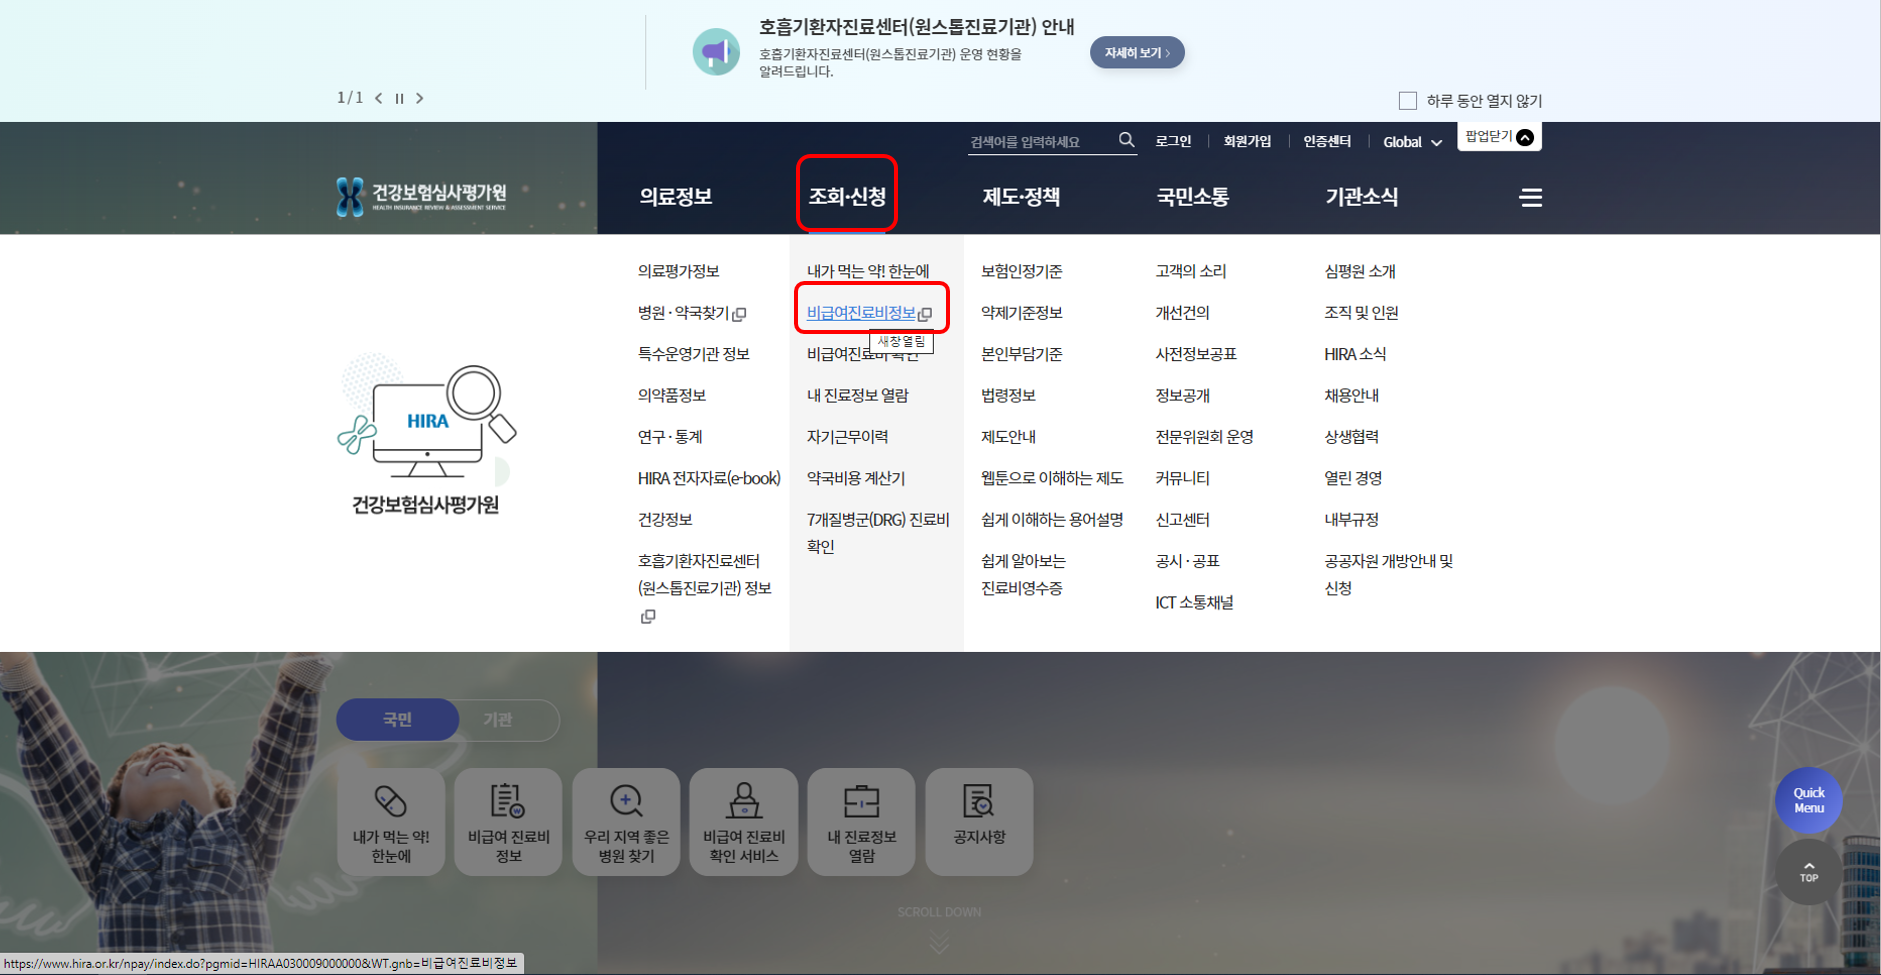Open 의약품정보 submenu item
The image size is (1881, 975).
672,395
